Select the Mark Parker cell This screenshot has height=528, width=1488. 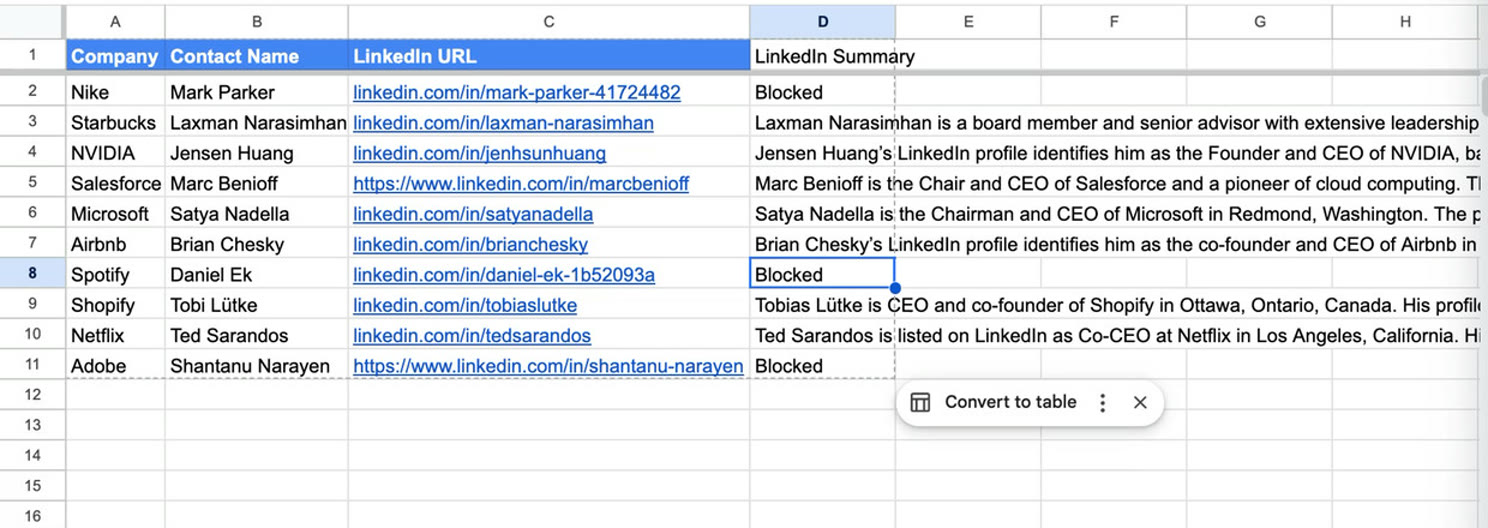tap(257, 92)
